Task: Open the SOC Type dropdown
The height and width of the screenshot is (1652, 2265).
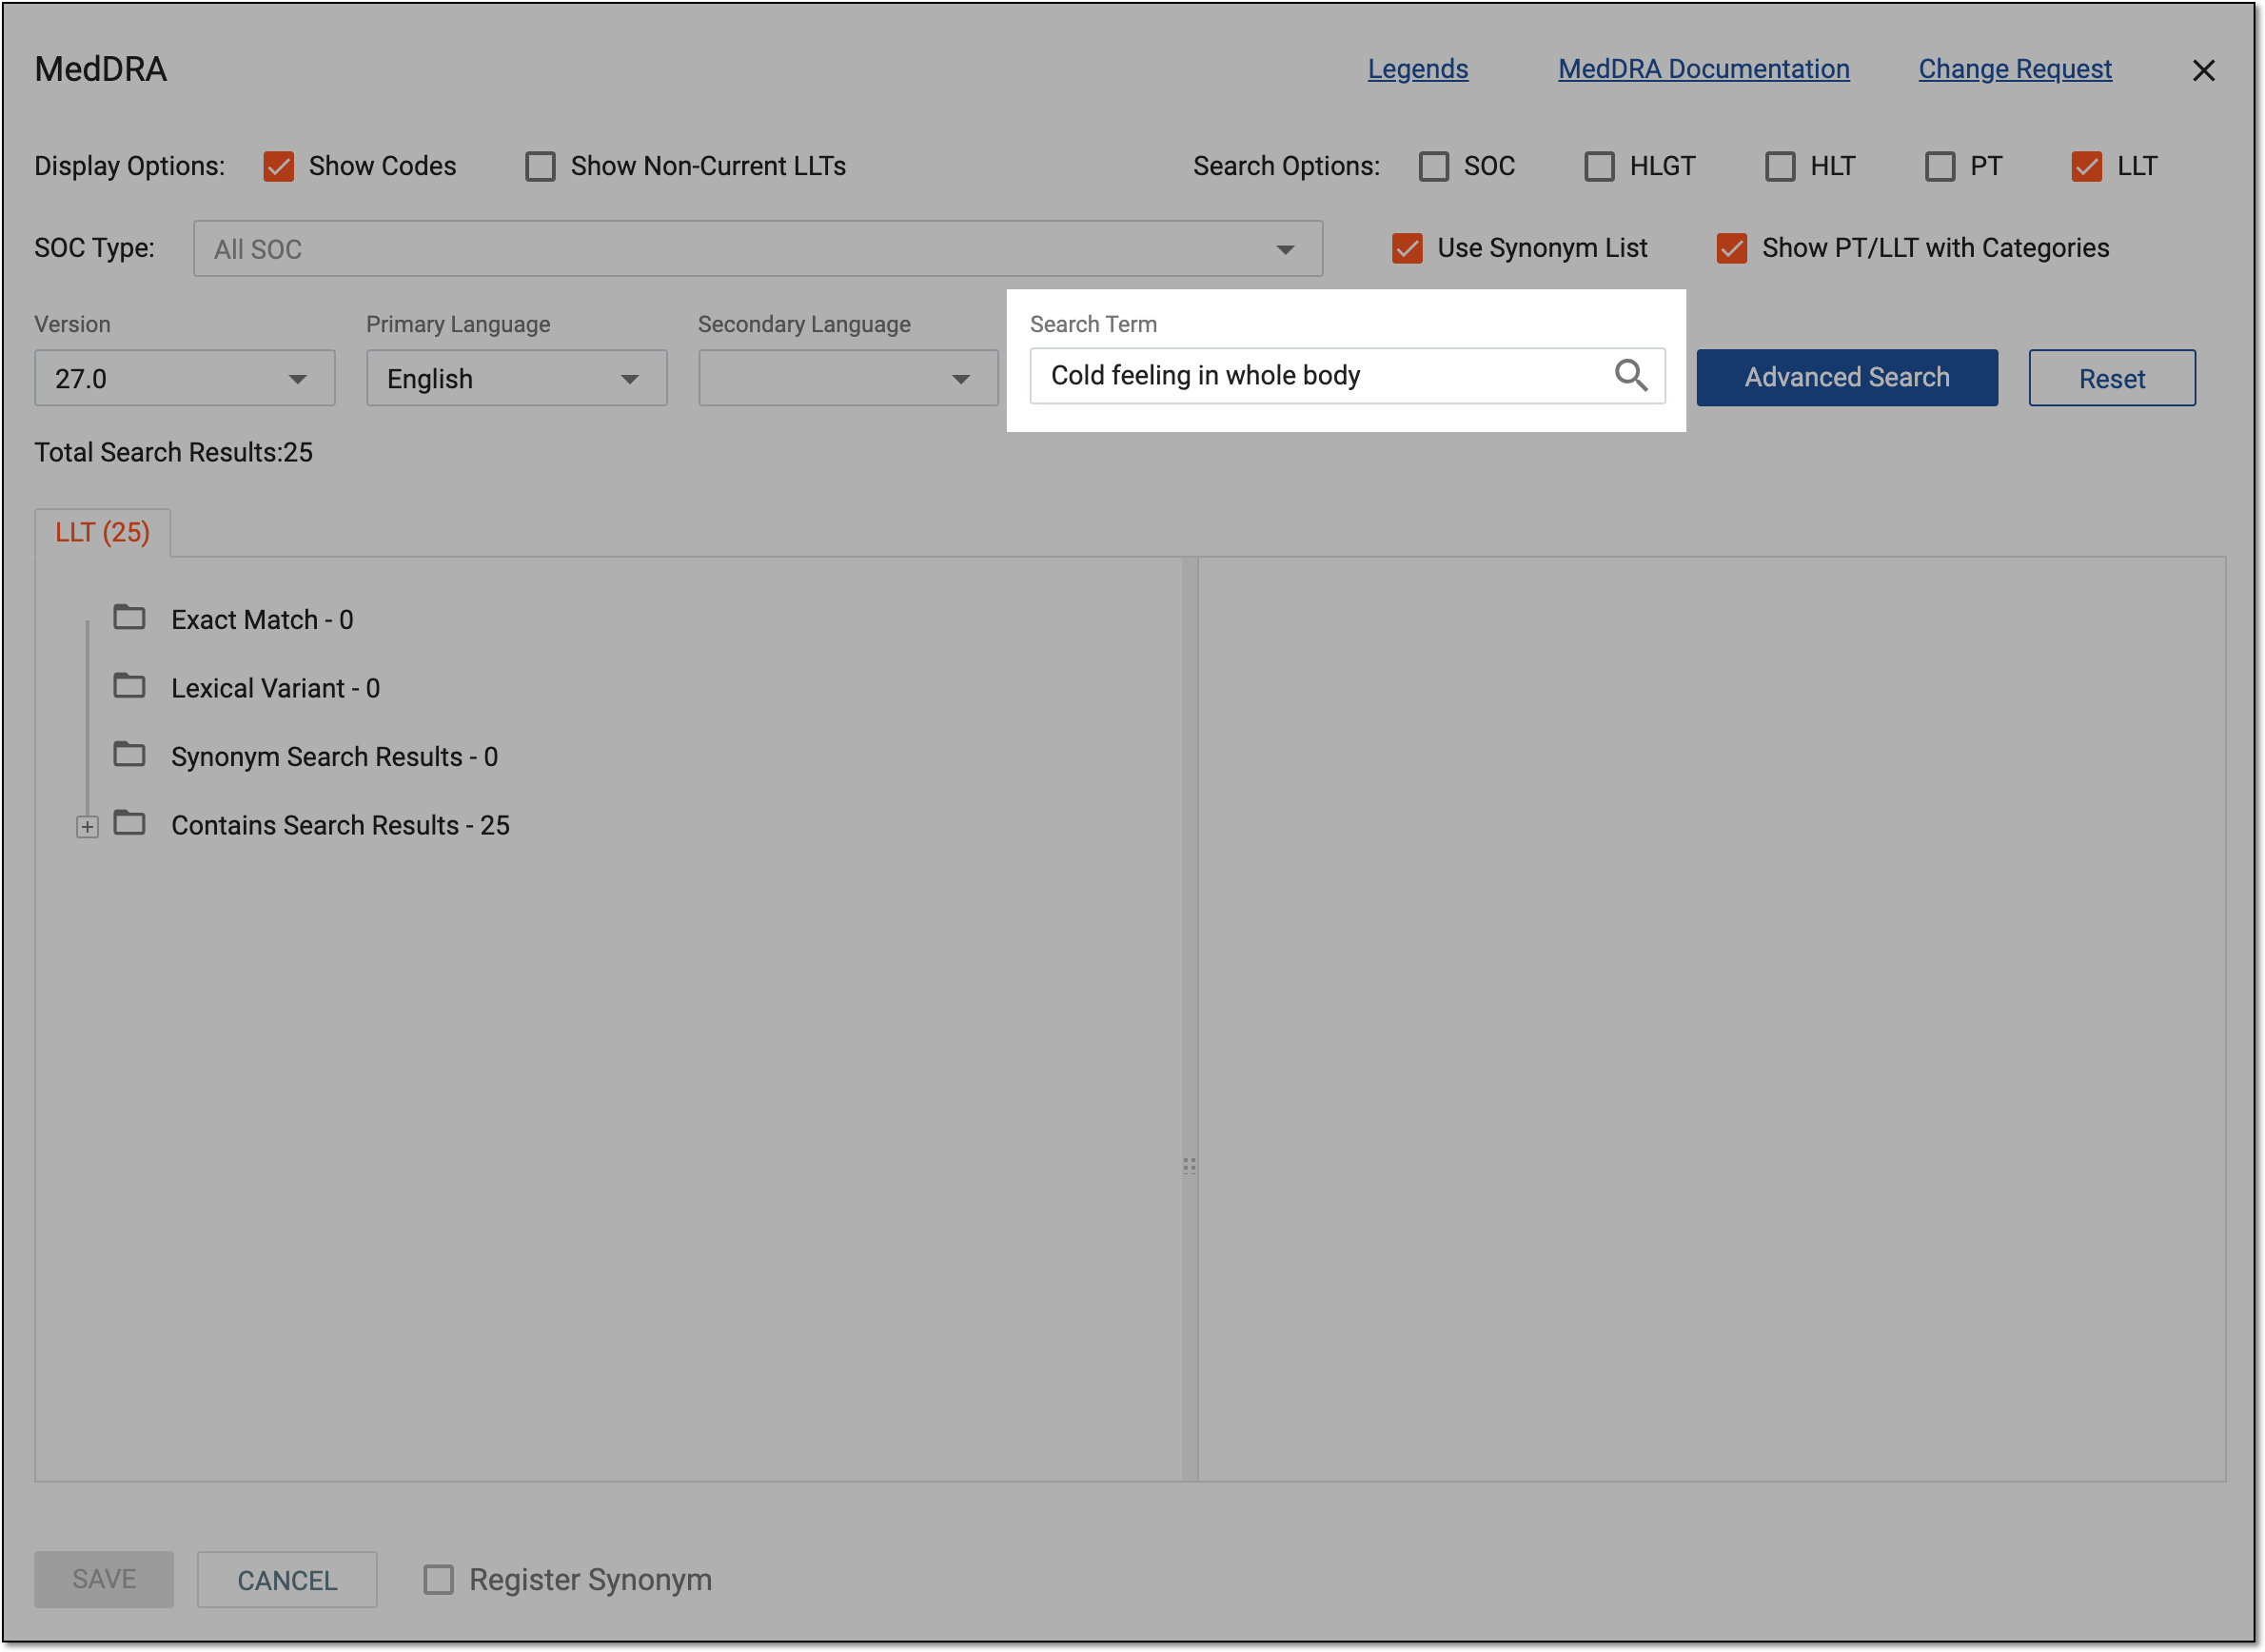Action: [758, 248]
